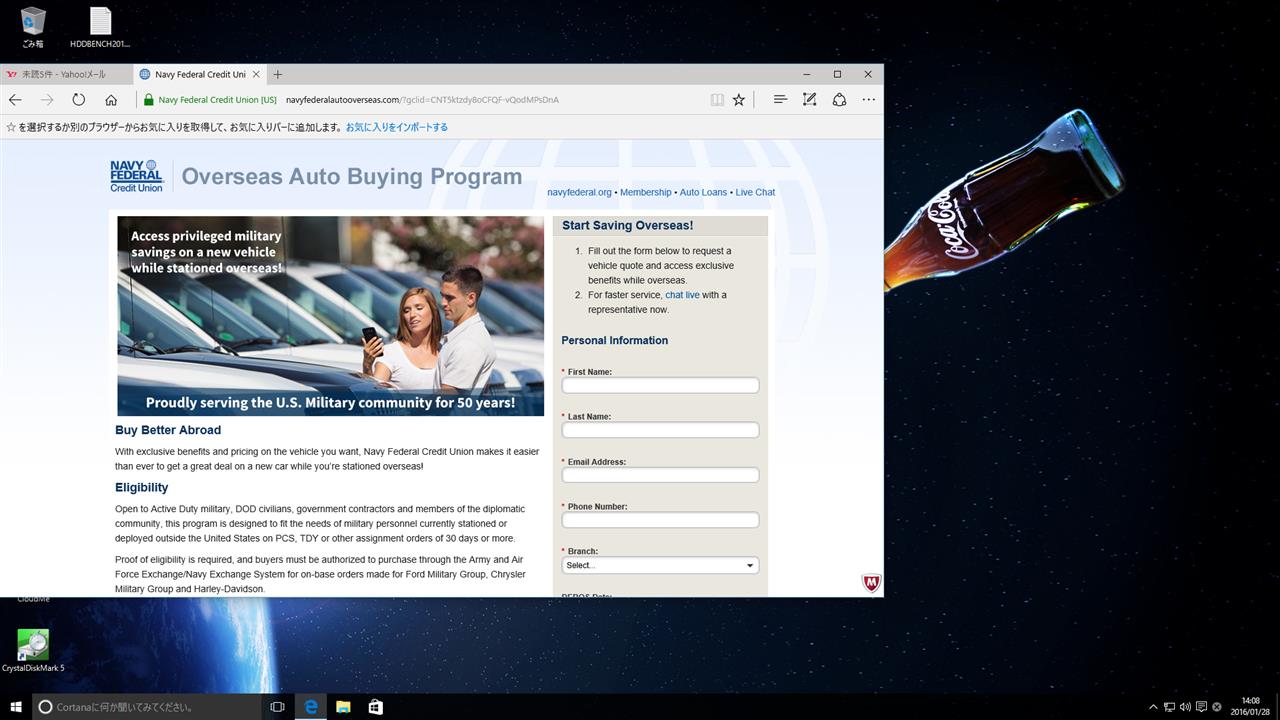Click the volume speaker tray icon
The image size is (1280, 720).
point(1185,707)
